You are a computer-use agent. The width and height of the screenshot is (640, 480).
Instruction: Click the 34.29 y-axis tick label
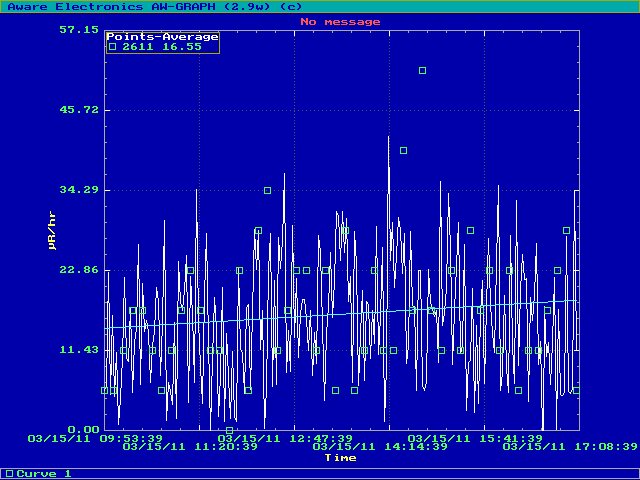point(79,189)
